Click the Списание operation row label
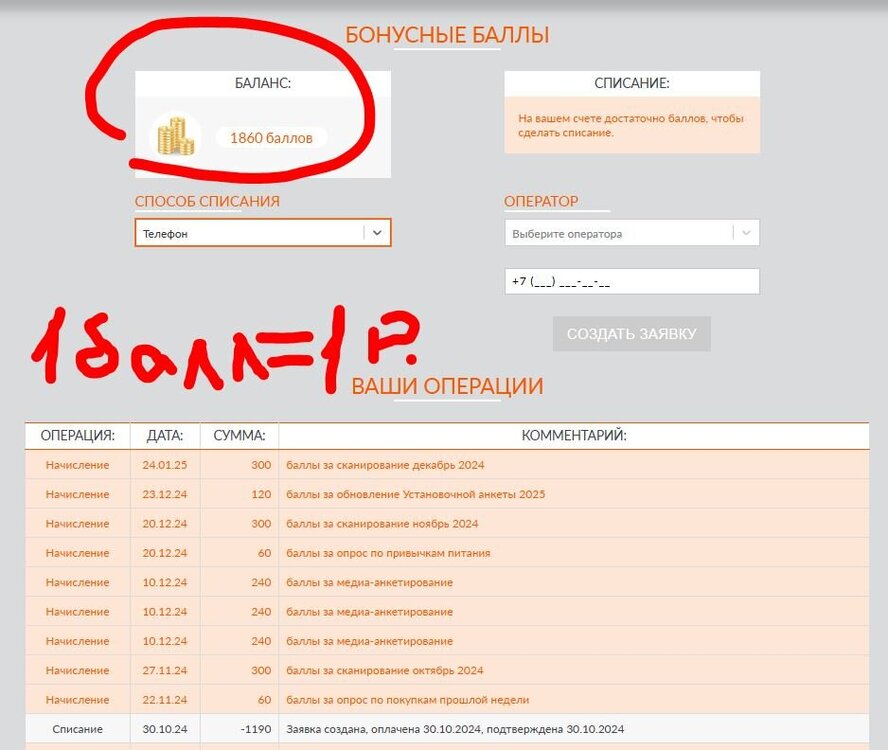The height and width of the screenshot is (750, 888). (78, 730)
